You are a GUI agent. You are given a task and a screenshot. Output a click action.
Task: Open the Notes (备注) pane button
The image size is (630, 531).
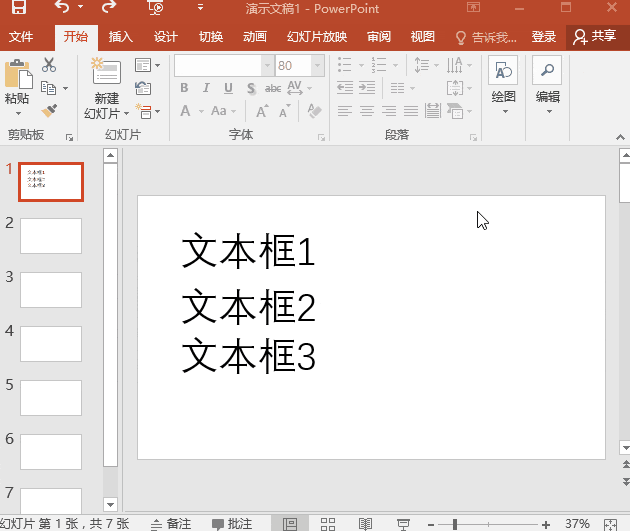coord(172,524)
